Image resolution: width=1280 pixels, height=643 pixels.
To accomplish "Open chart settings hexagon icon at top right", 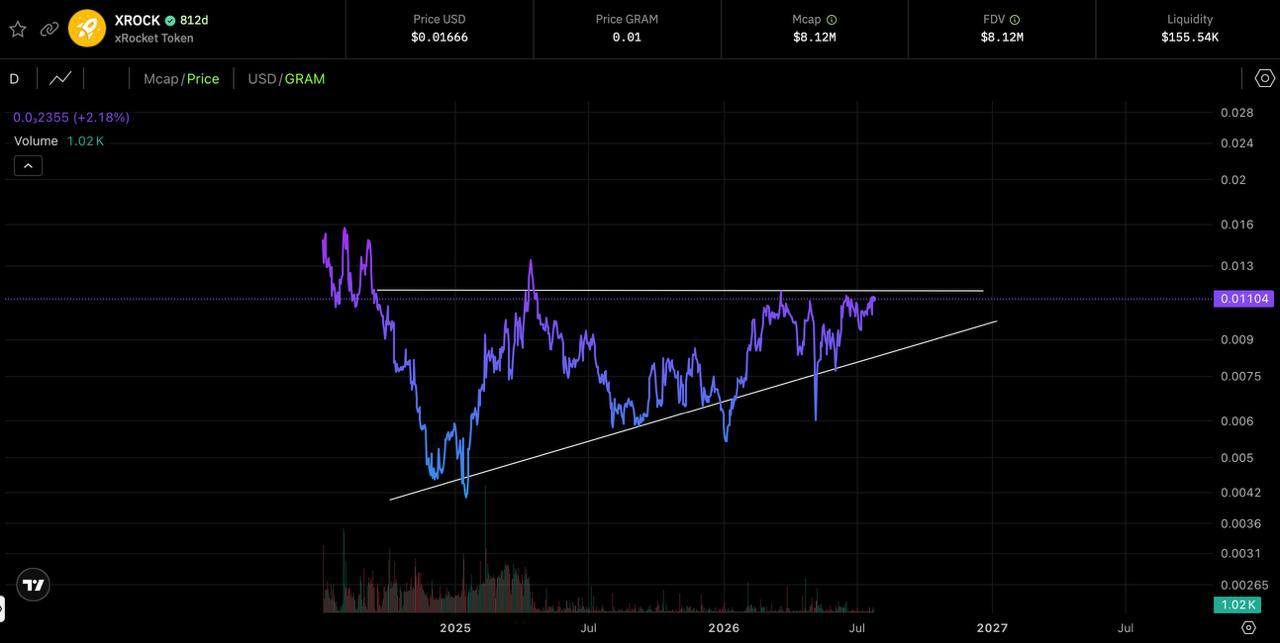I will 1264,78.
